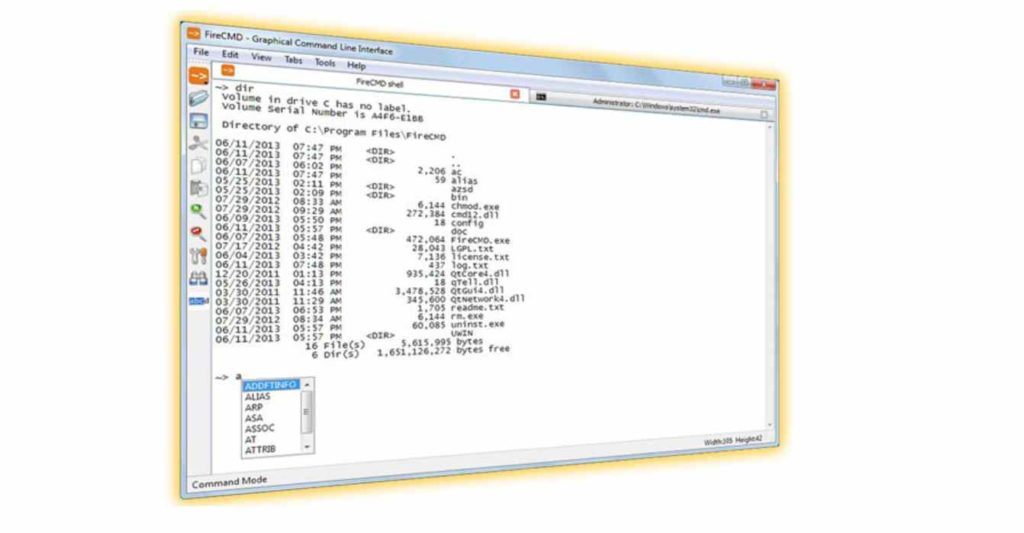1024x533 pixels.
Task: Click the blue save disk icon in sidebar
Action: point(199,121)
